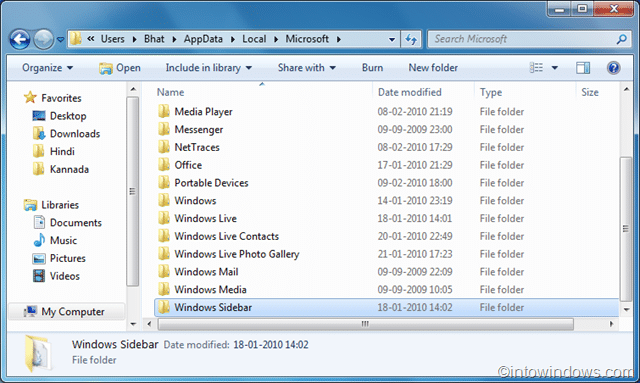The image size is (640, 383).
Task: Open the Music library
Action: click(x=63, y=240)
